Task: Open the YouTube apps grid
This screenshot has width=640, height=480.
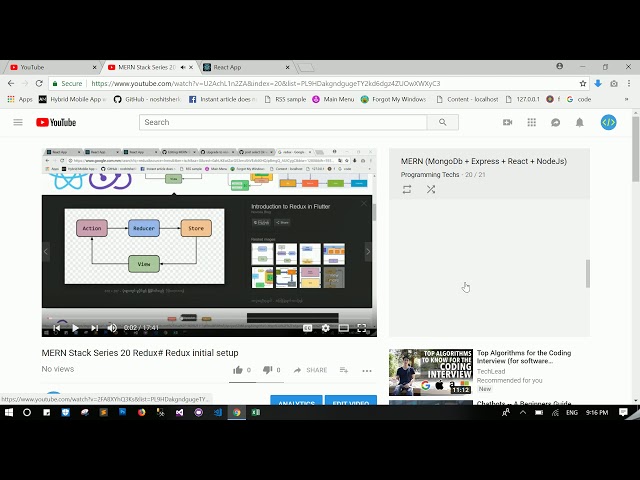Action: [x=531, y=122]
